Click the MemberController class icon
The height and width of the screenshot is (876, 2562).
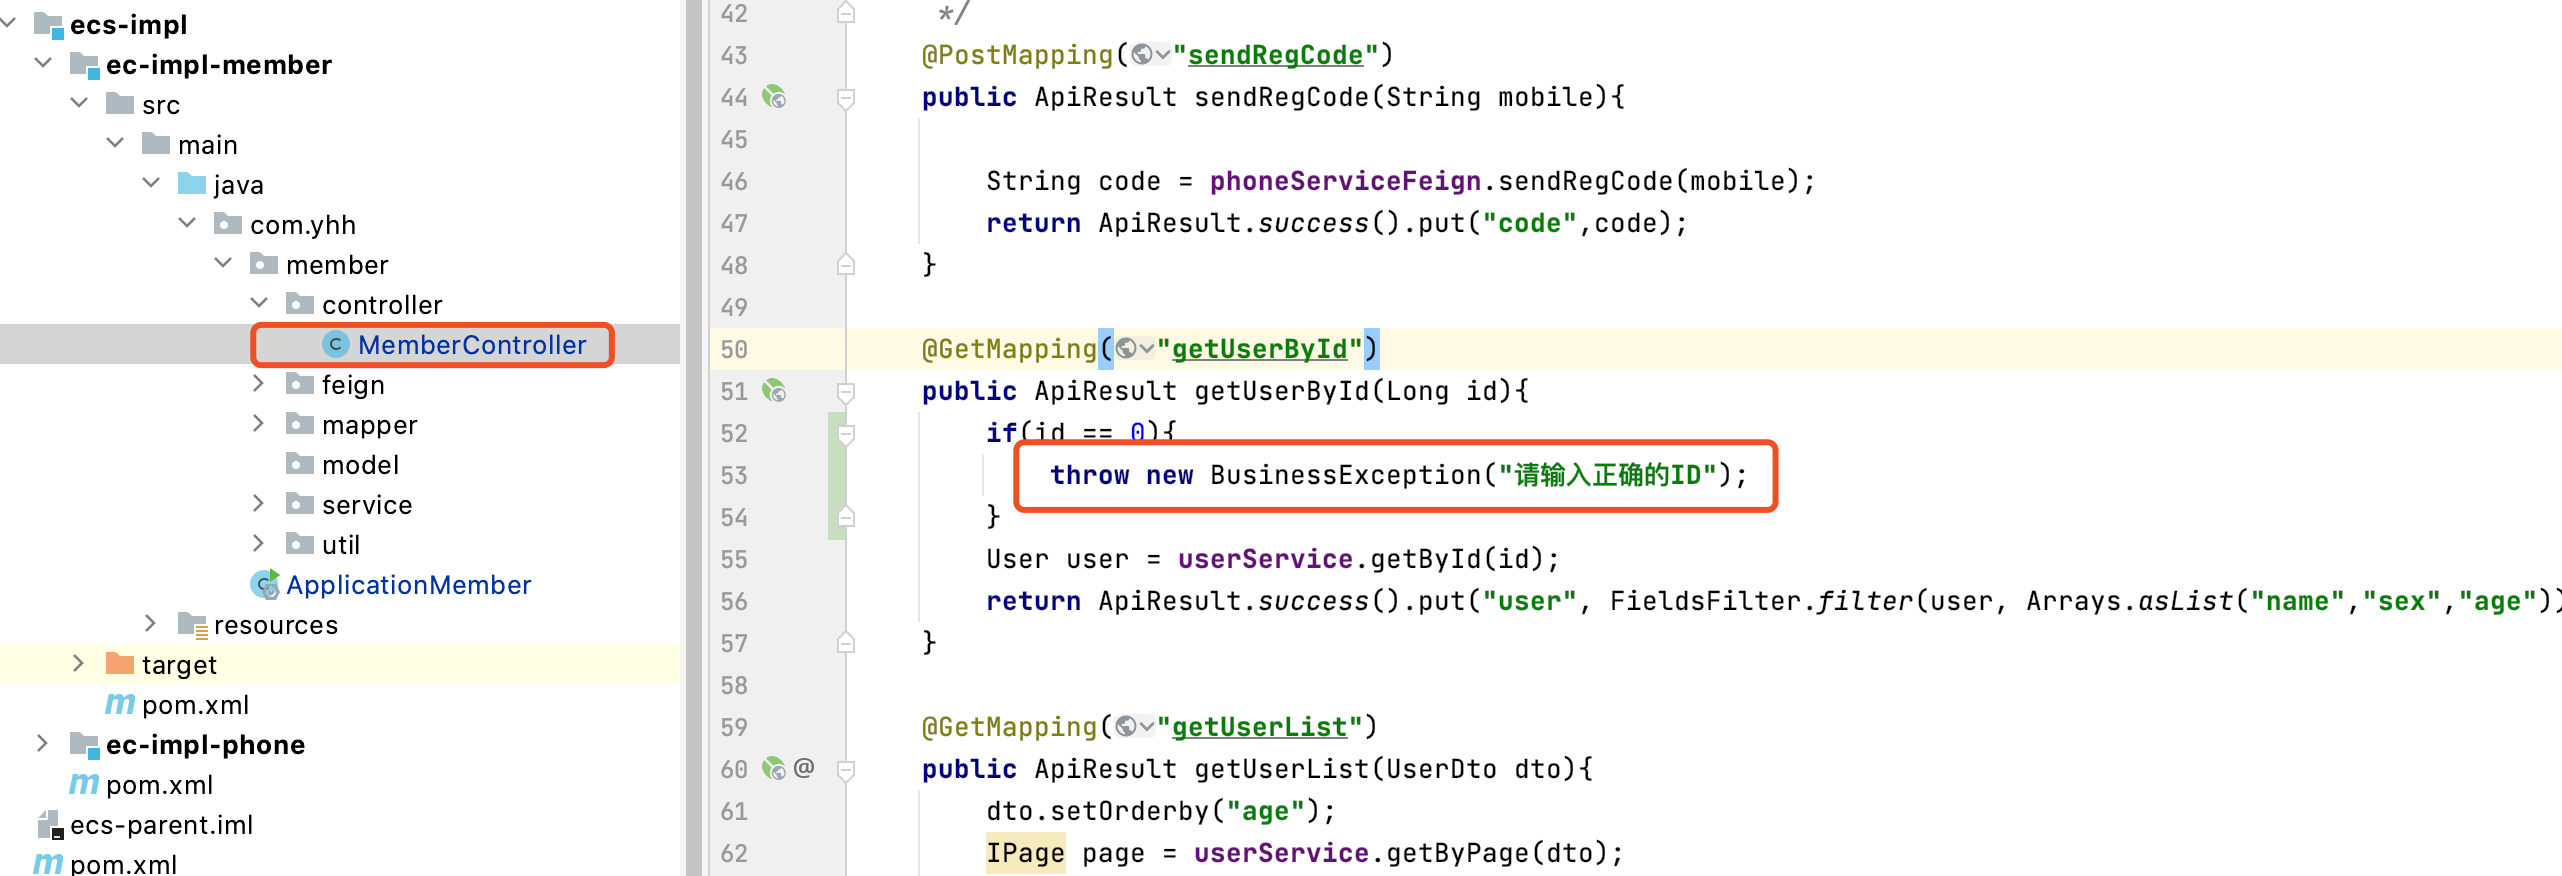pyautogui.click(x=335, y=344)
